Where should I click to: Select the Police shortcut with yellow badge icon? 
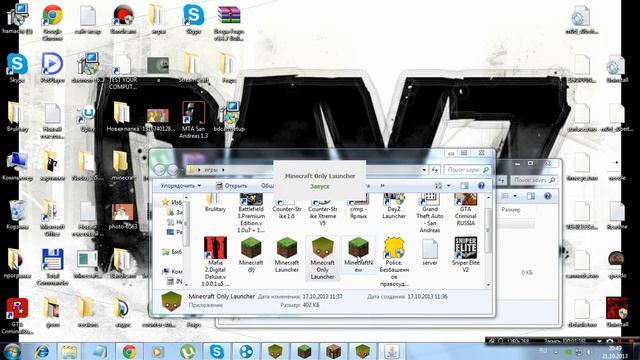(x=394, y=261)
